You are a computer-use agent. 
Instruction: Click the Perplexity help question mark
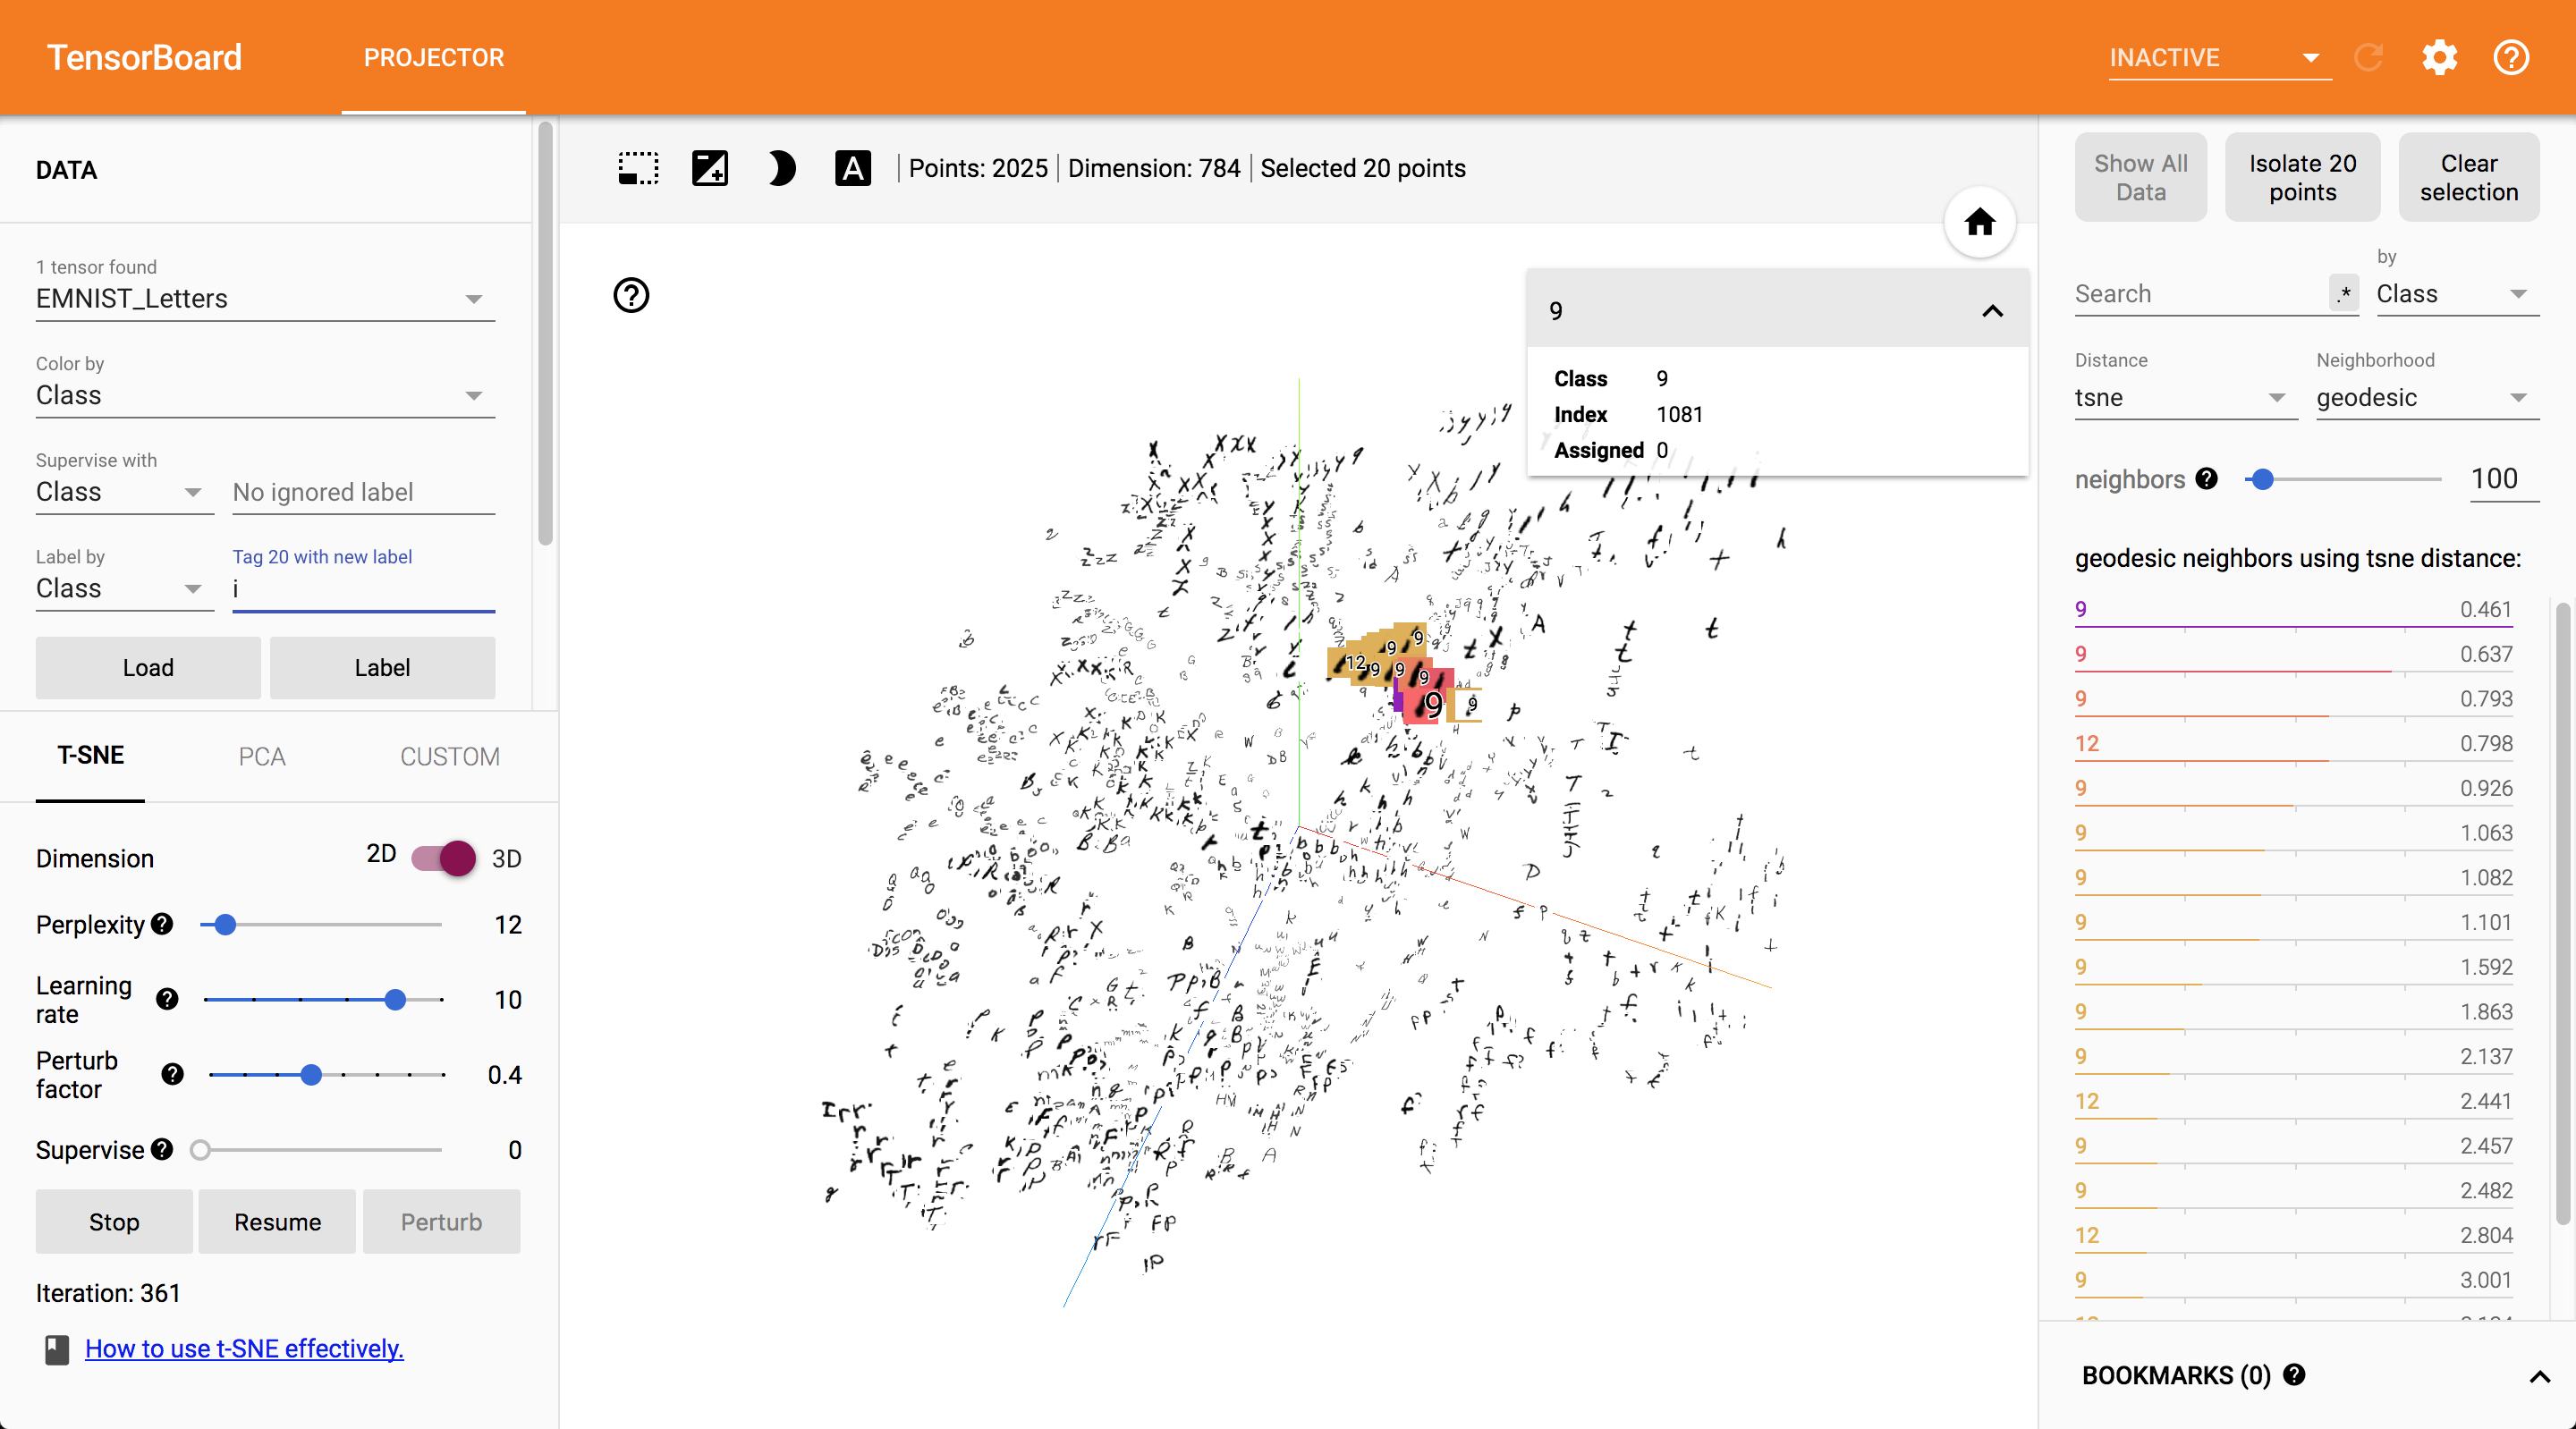pyautogui.click(x=162, y=924)
